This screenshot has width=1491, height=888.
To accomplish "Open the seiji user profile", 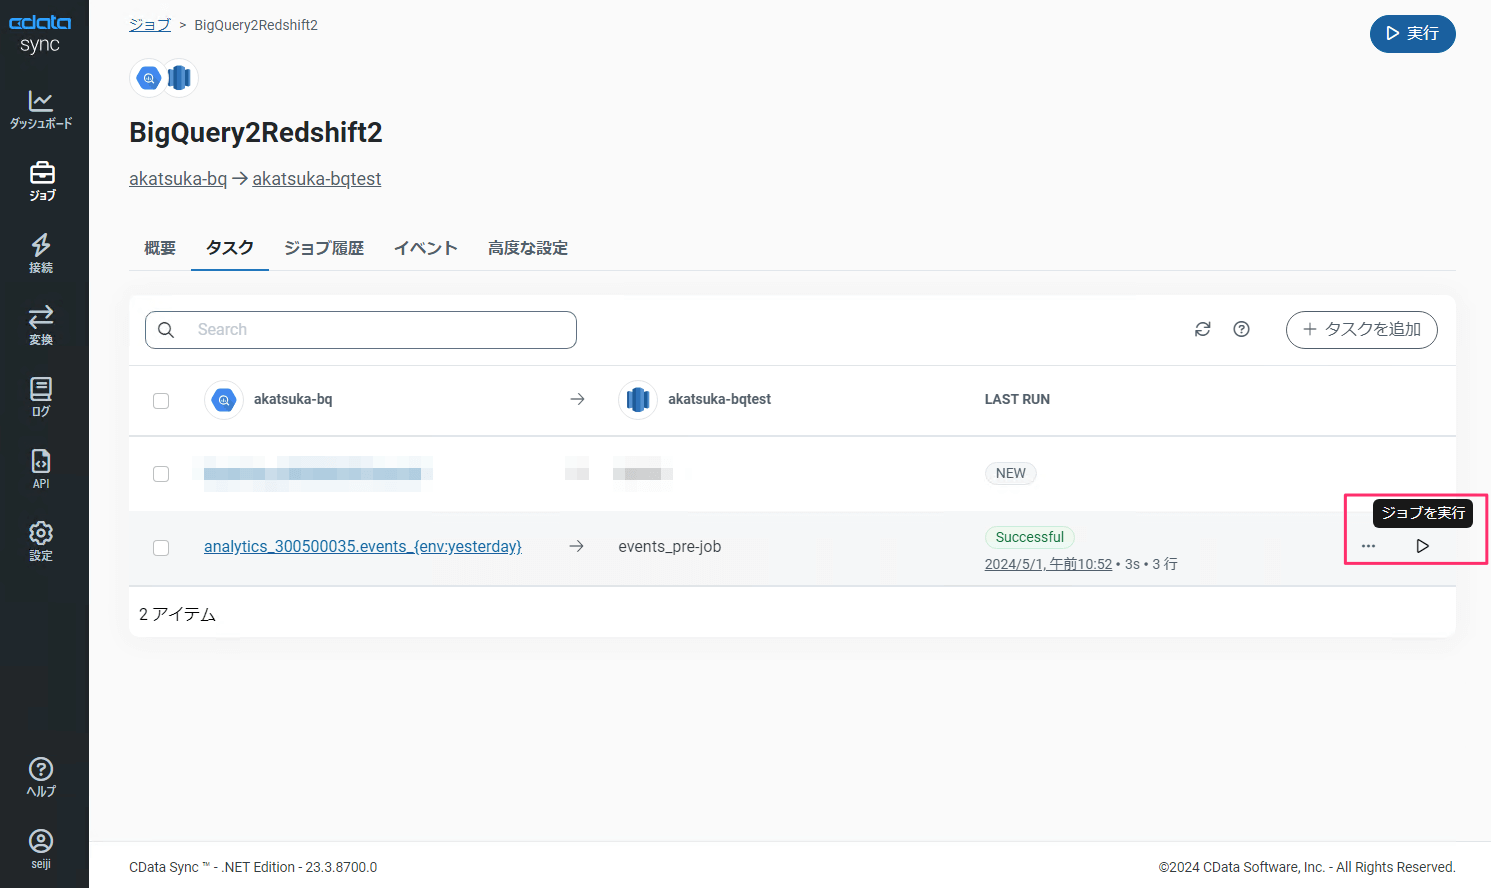I will 41,849.
